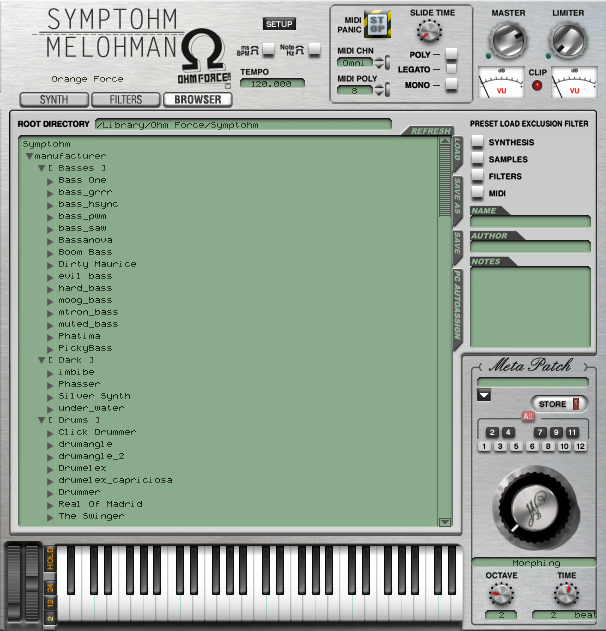
Task: Click the Master volume knob
Action: [x=507, y=42]
